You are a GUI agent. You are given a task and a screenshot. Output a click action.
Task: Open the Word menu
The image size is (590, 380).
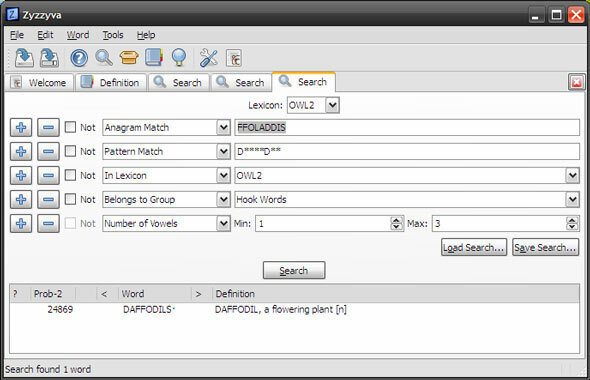click(x=78, y=35)
